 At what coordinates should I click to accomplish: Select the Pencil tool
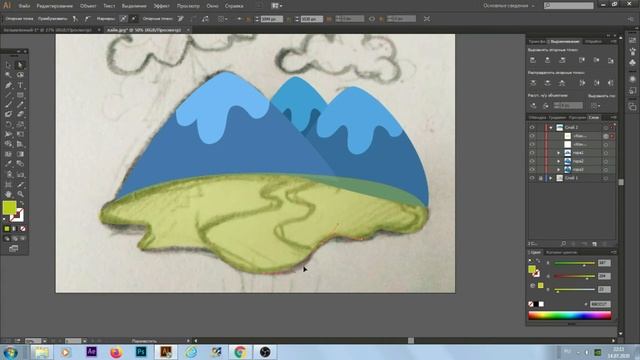(x=20, y=105)
